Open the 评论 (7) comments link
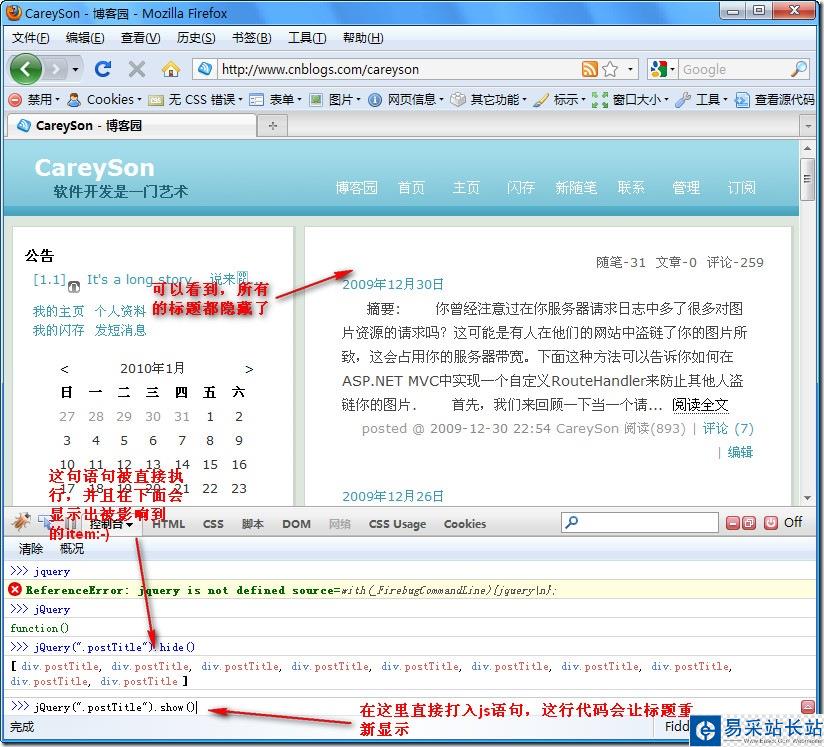 [x=728, y=428]
